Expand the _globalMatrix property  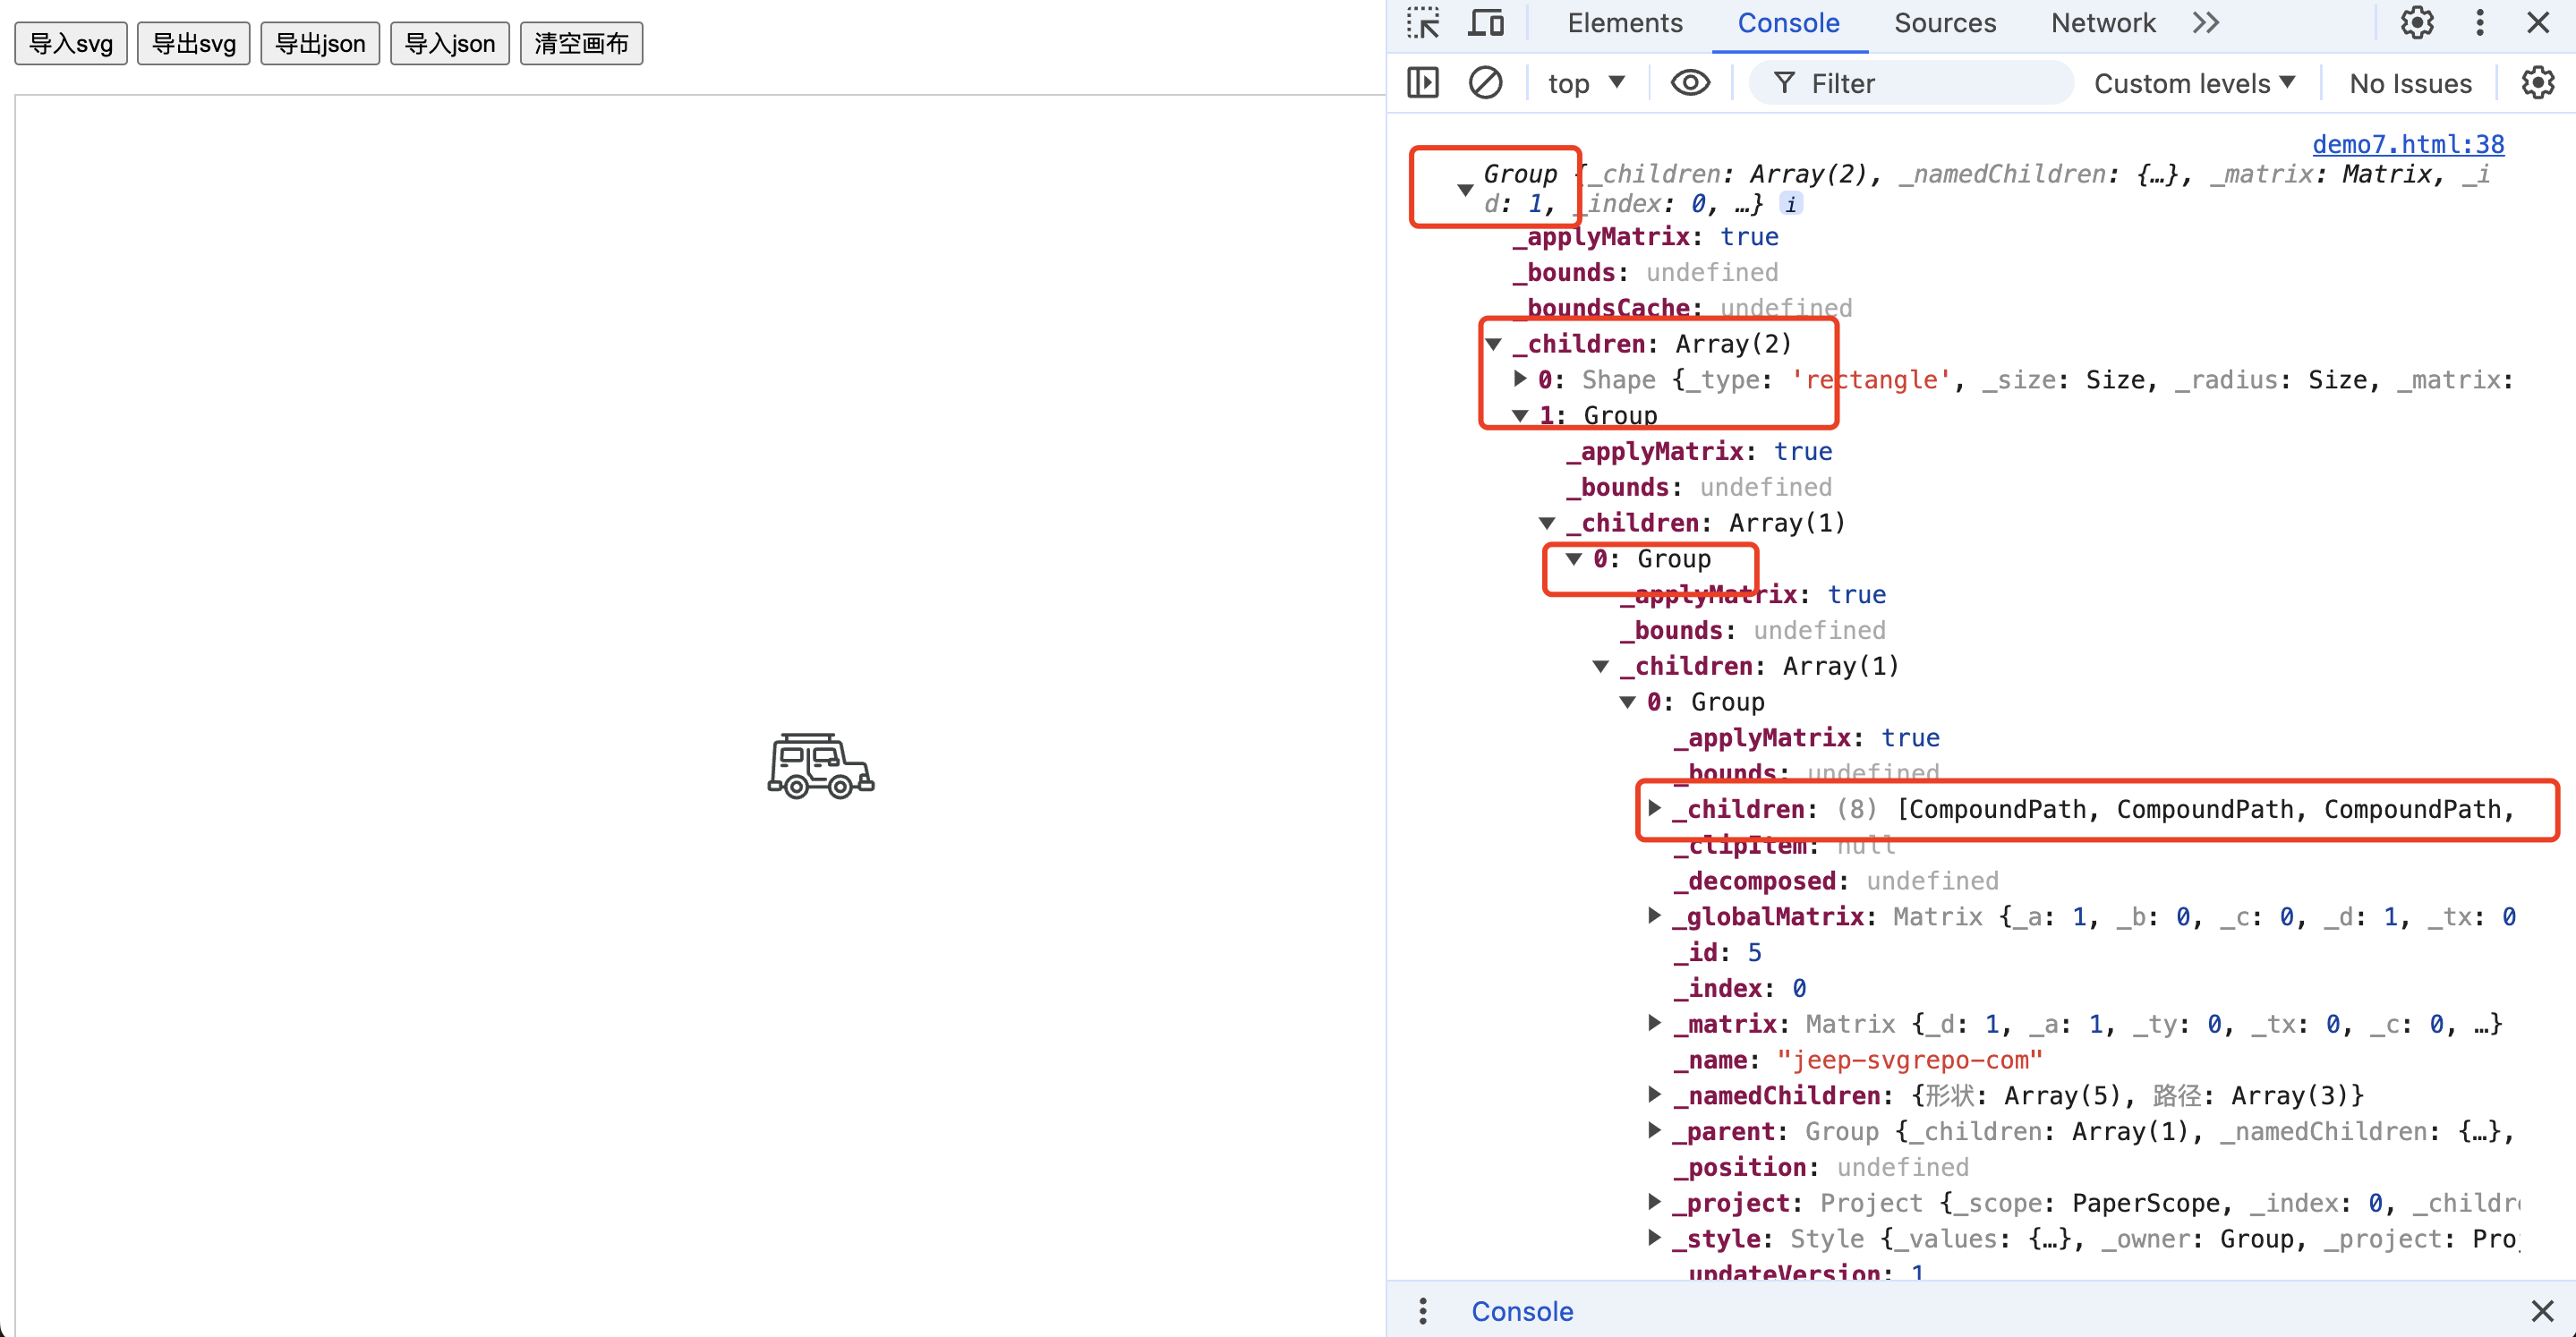click(1655, 916)
